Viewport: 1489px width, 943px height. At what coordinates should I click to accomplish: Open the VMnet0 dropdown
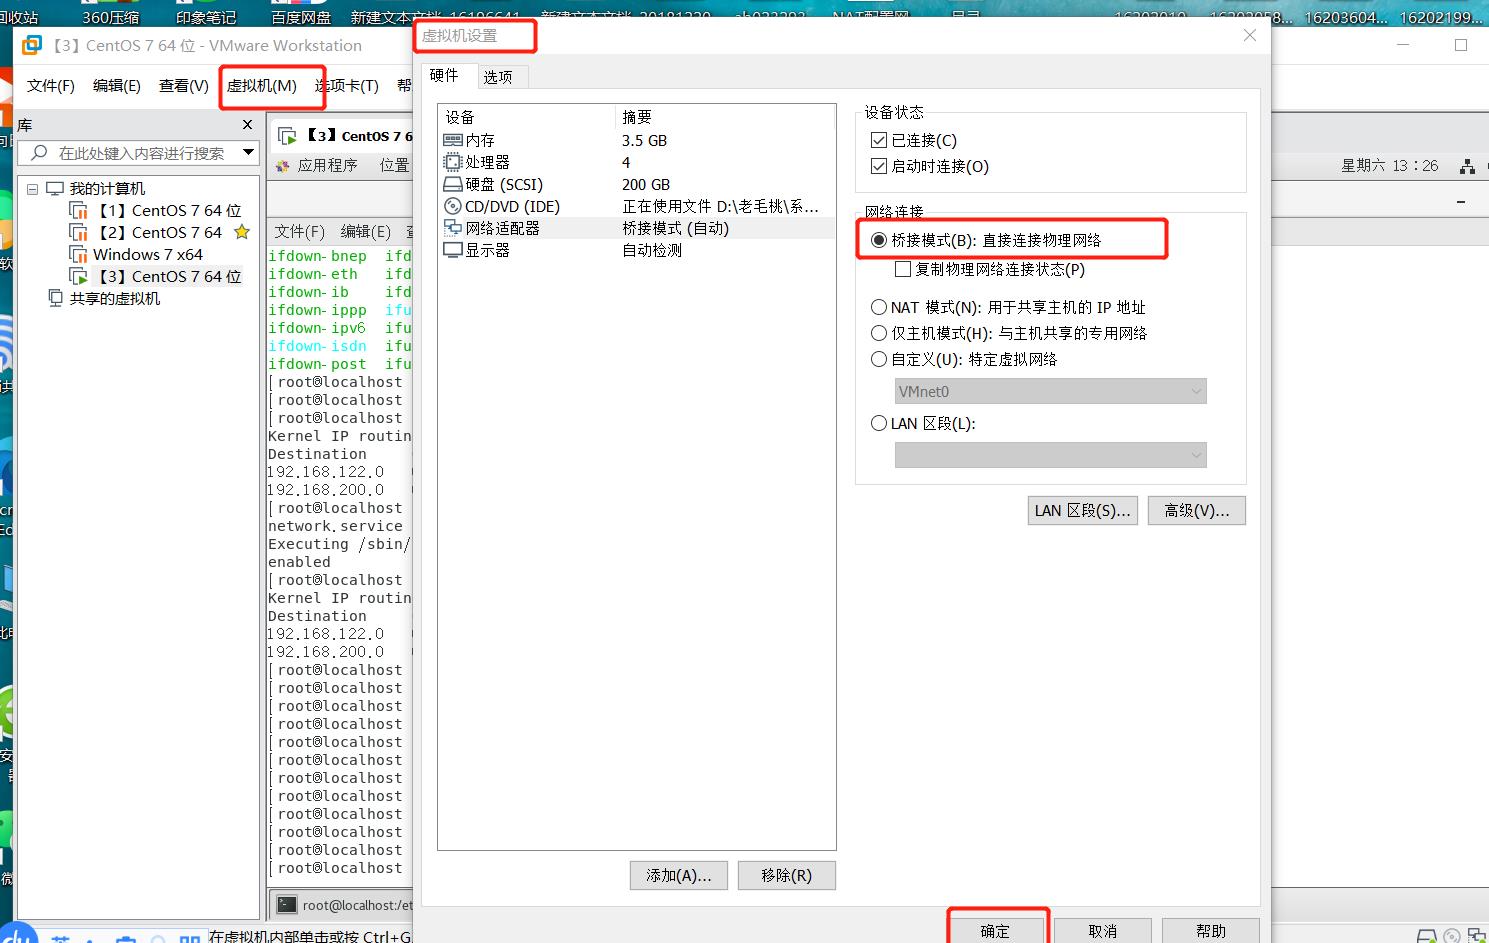(x=1050, y=391)
